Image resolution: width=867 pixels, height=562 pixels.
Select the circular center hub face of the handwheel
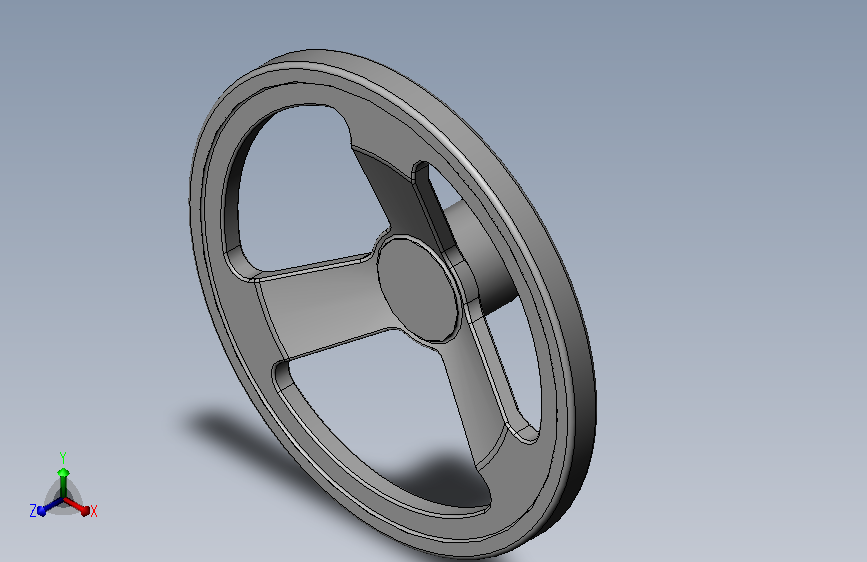coord(419,289)
